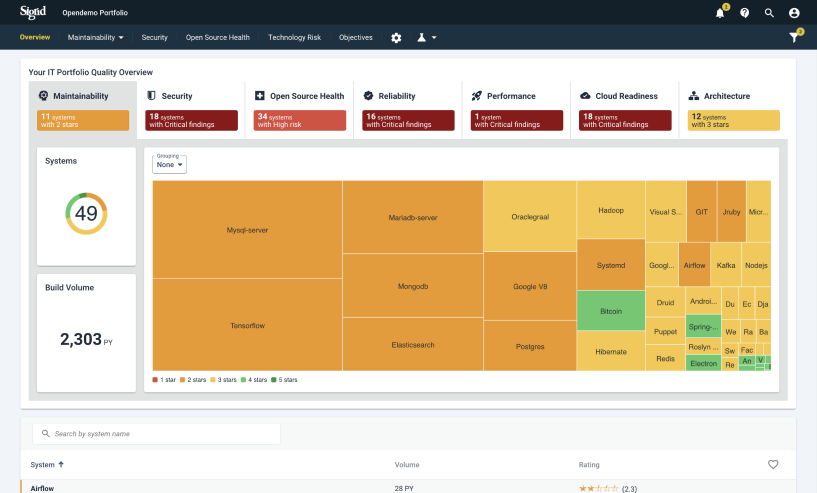817x493 pixels.
Task: Select the Mysql-server treemap tile
Action: click(247, 229)
